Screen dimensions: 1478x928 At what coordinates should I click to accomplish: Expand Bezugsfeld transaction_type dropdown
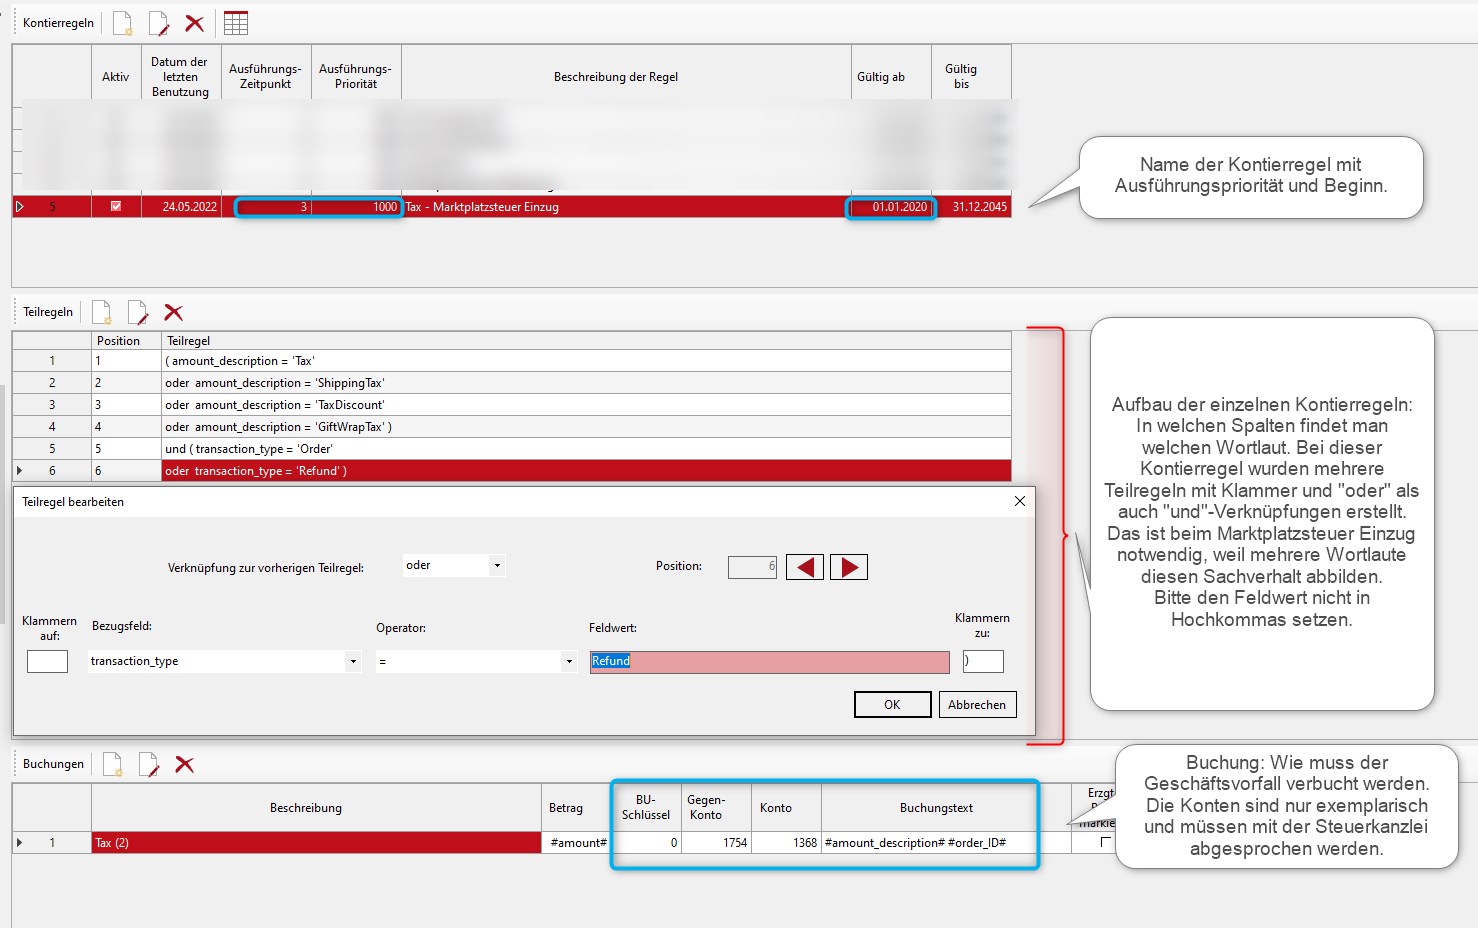pos(352,661)
